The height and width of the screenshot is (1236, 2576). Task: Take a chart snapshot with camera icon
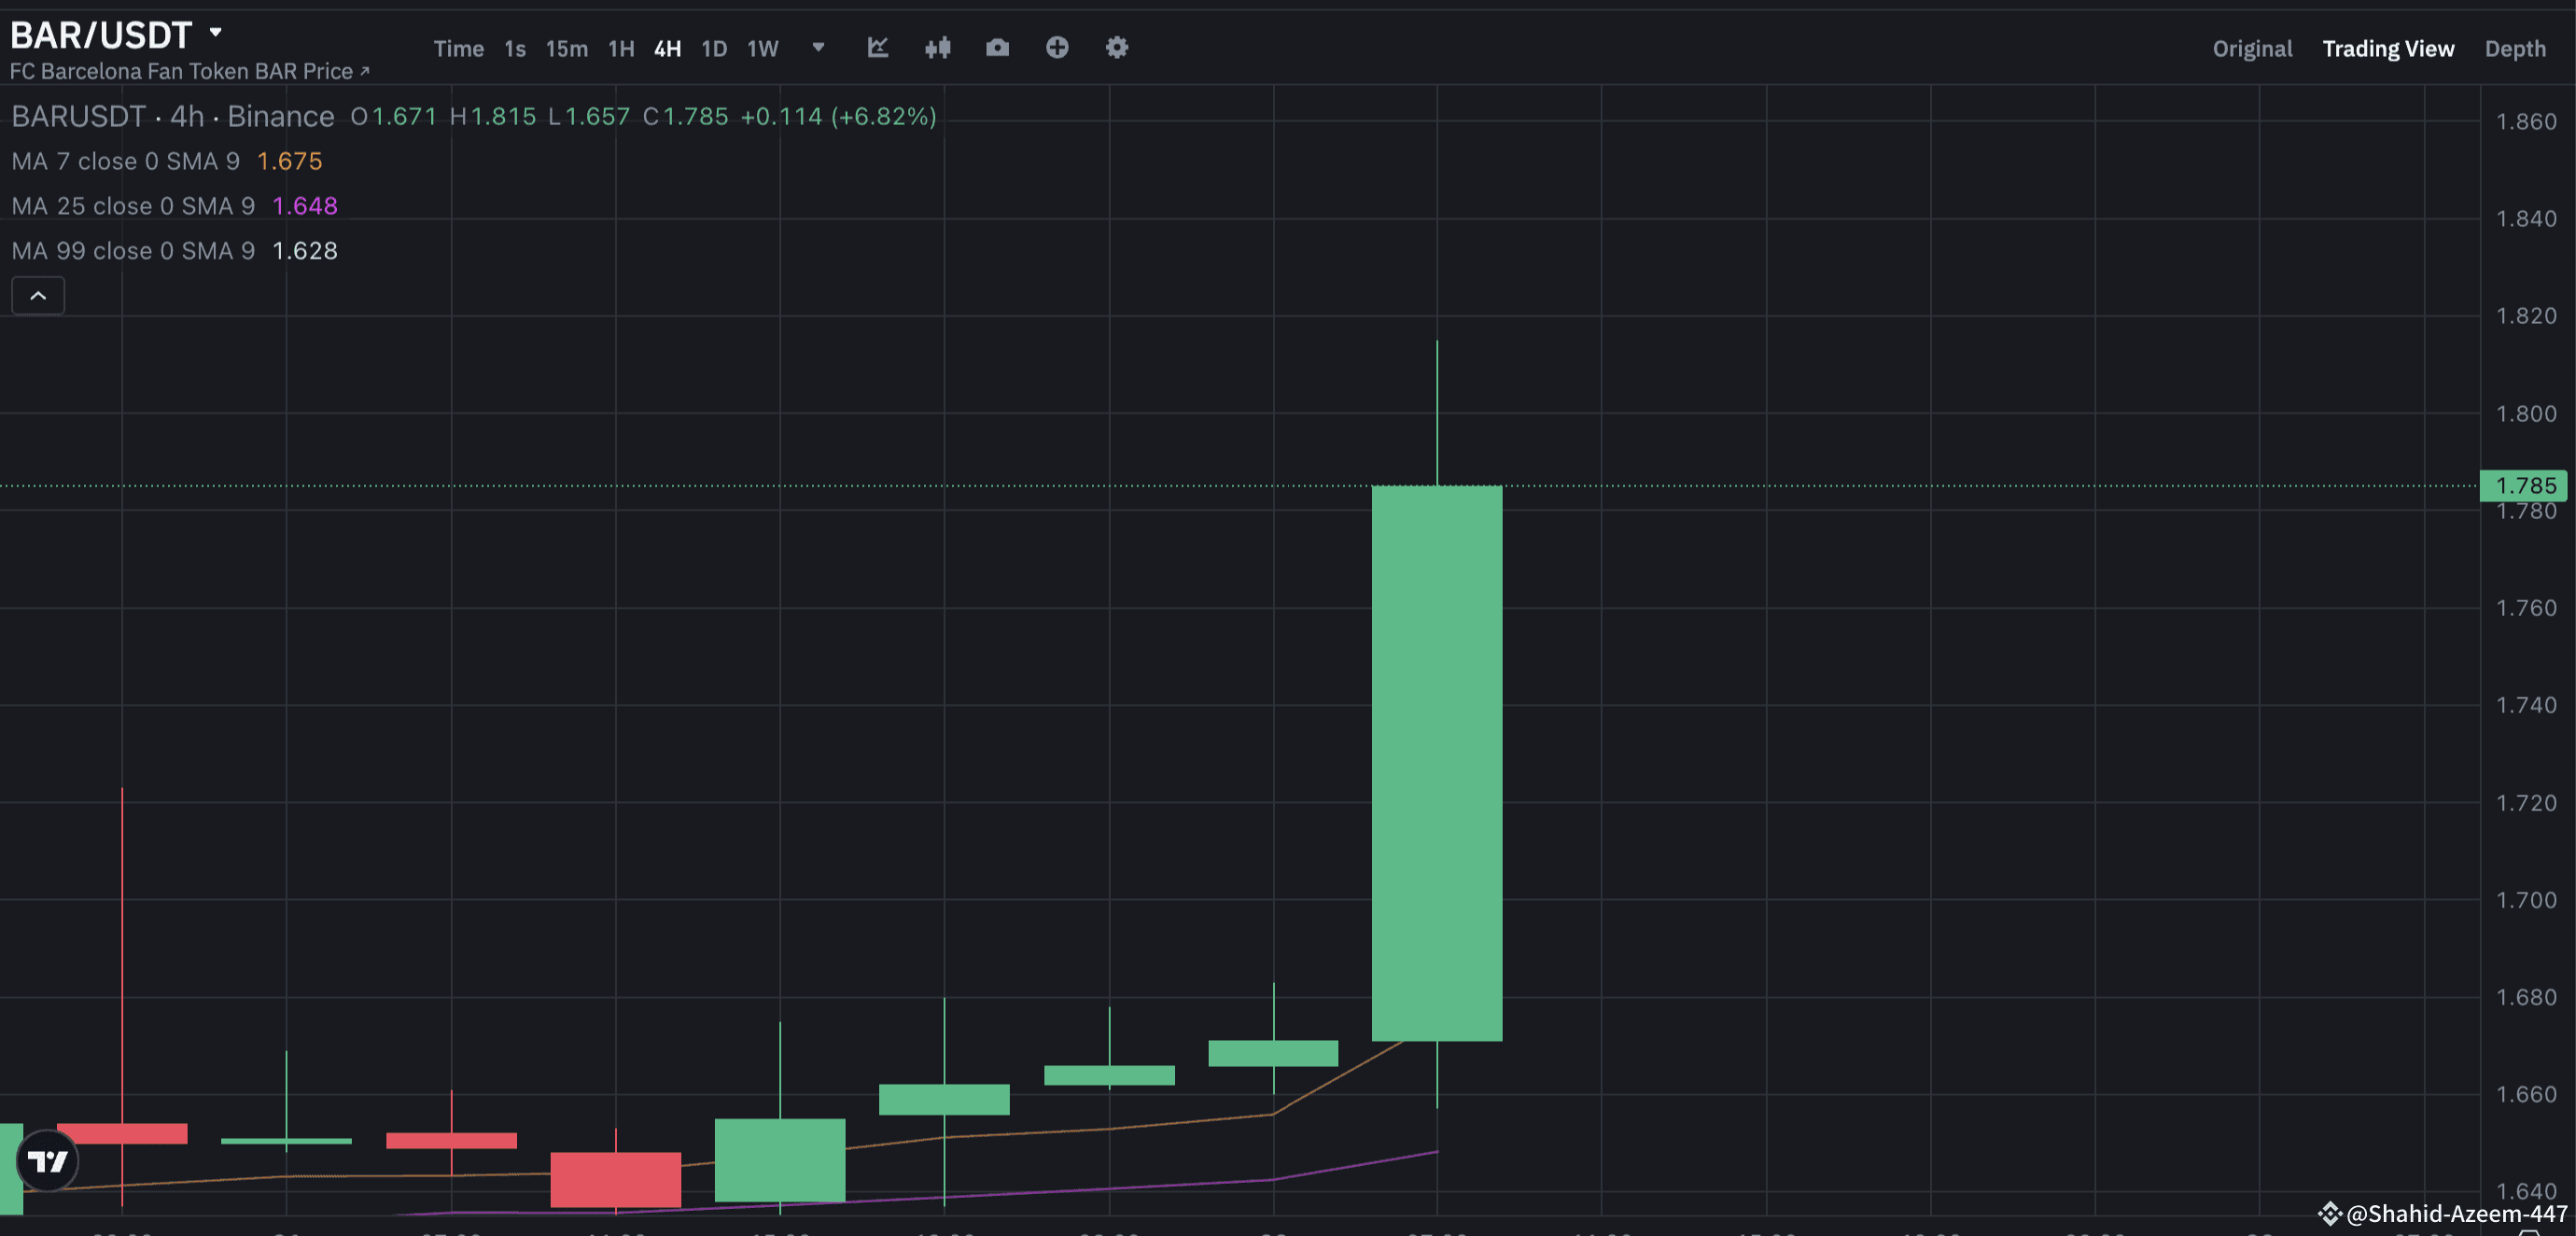[997, 47]
